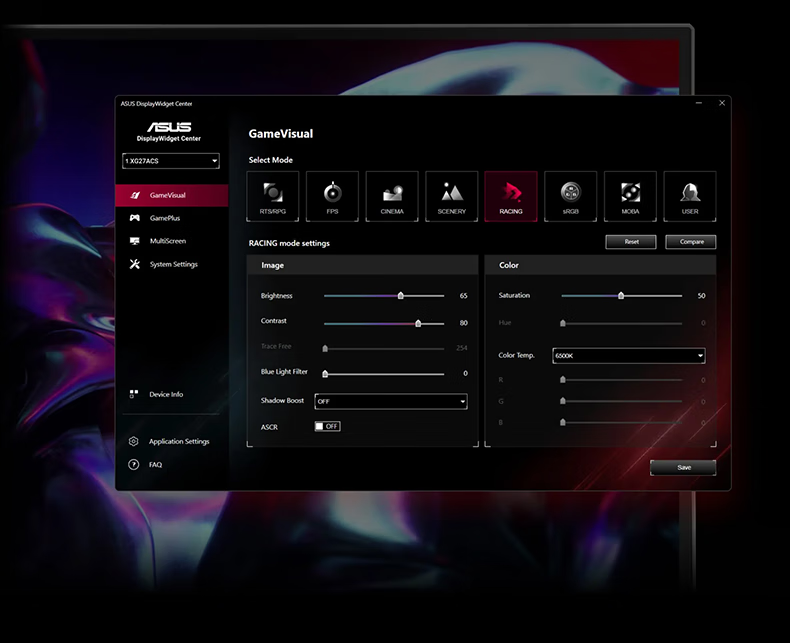
Task: Toggle the ASCR switch
Action: (327, 426)
